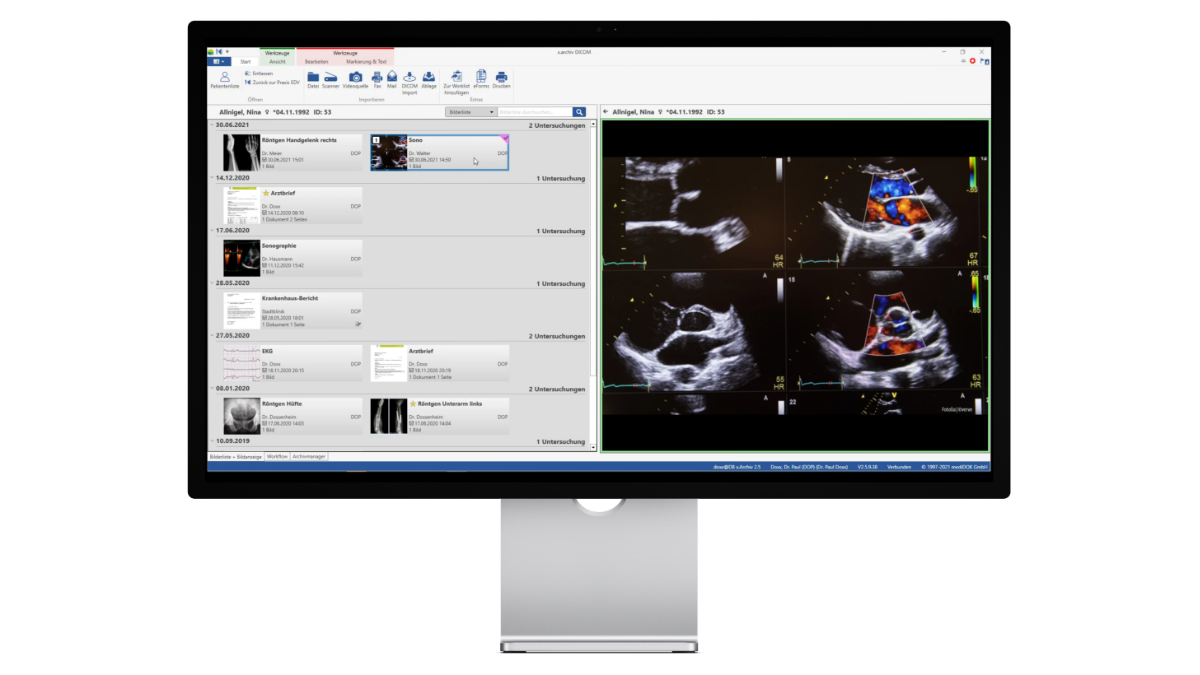The image size is (1200, 675).
Task: Add patient via Zur Worklist hinzufügen
Action: 456,82
